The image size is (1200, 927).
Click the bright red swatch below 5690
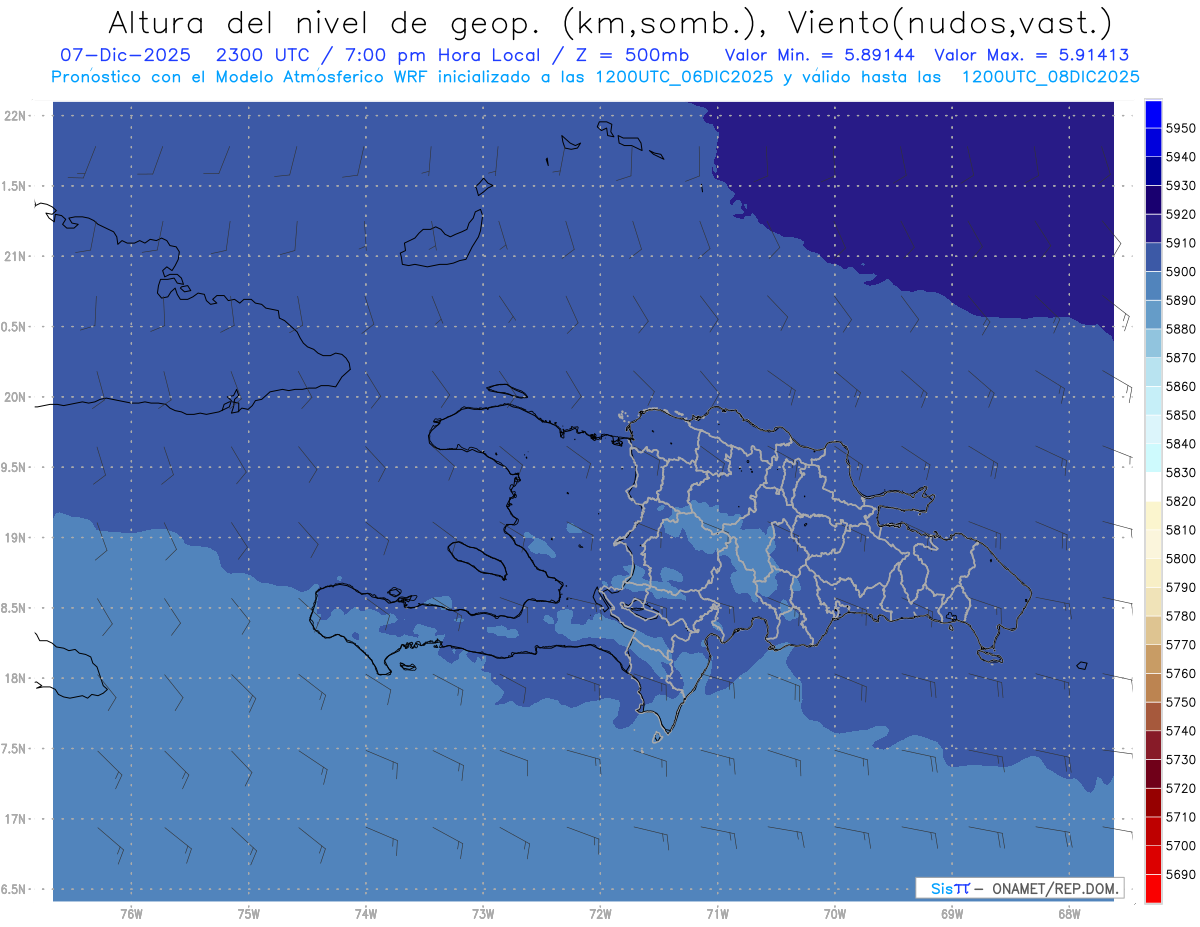[x=1153, y=889]
